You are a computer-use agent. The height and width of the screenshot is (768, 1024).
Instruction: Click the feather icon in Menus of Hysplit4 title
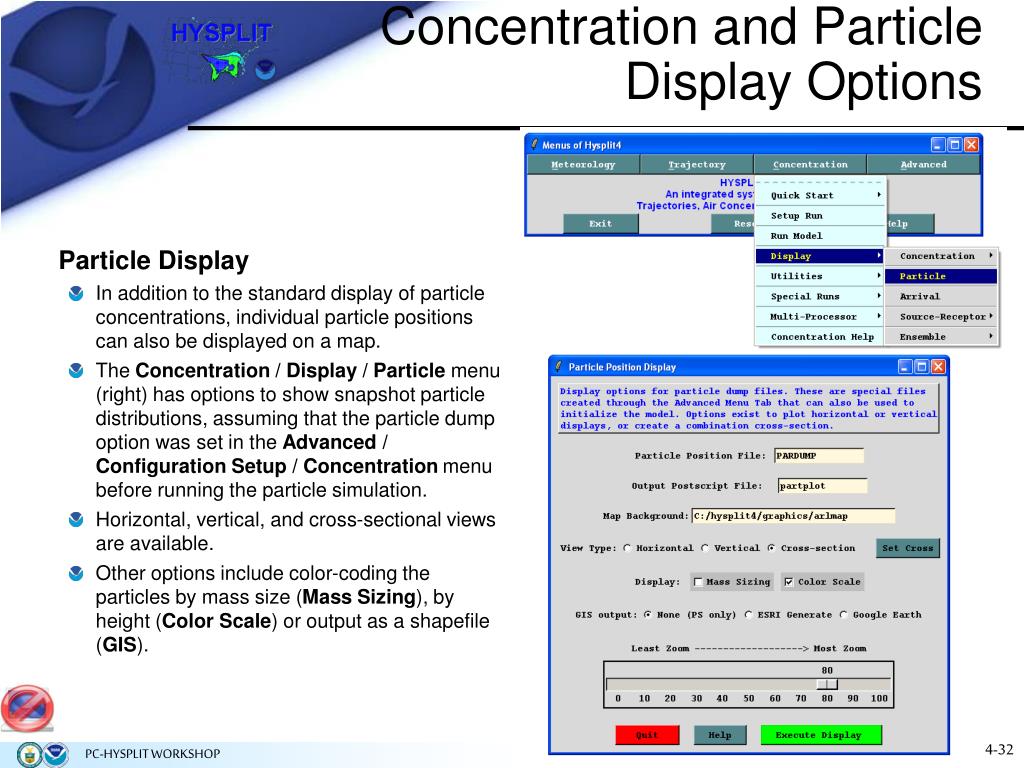click(535, 144)
